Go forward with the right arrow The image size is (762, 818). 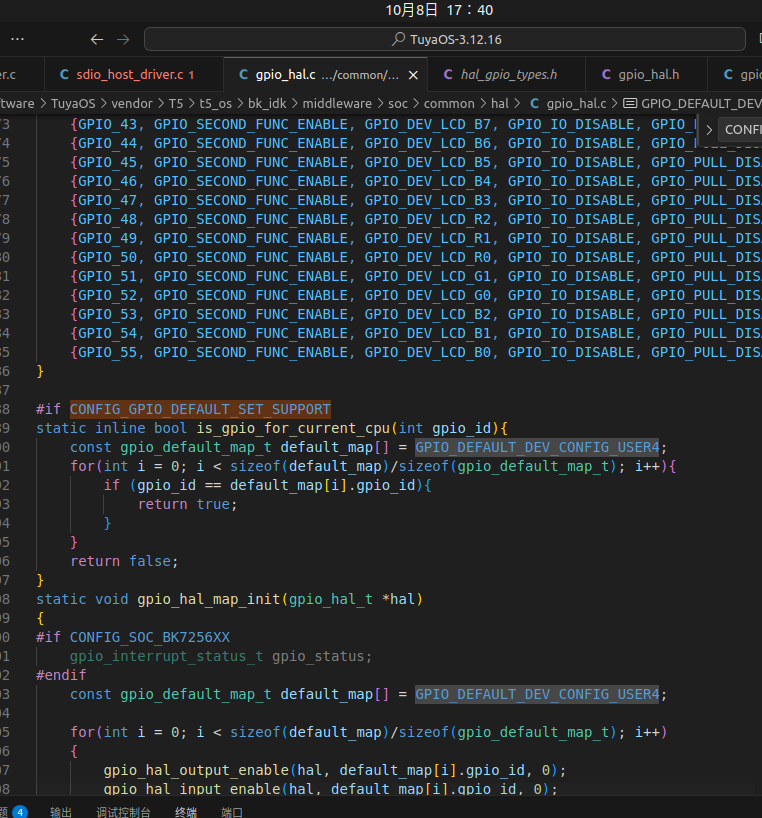(x=123, y=39)
